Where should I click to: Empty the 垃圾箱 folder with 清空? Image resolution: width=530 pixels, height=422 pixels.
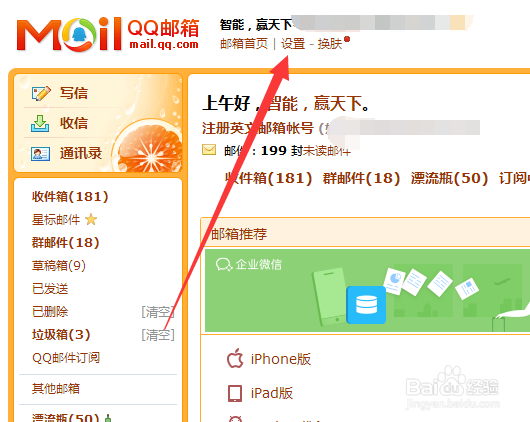pos(158,335)
